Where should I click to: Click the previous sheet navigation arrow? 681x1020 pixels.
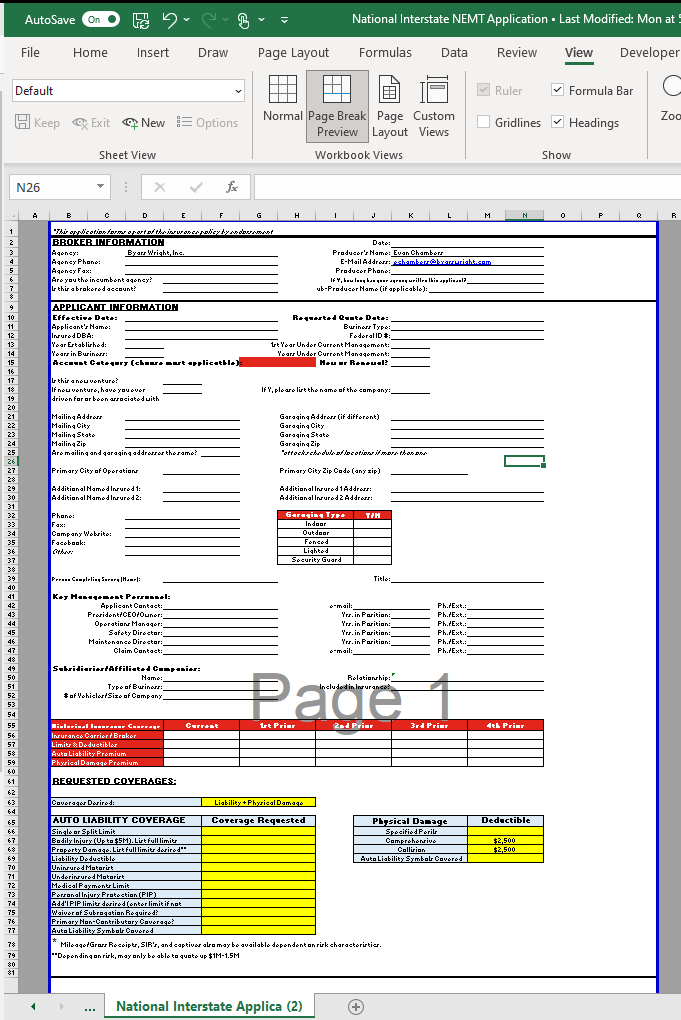[33, 1007]
